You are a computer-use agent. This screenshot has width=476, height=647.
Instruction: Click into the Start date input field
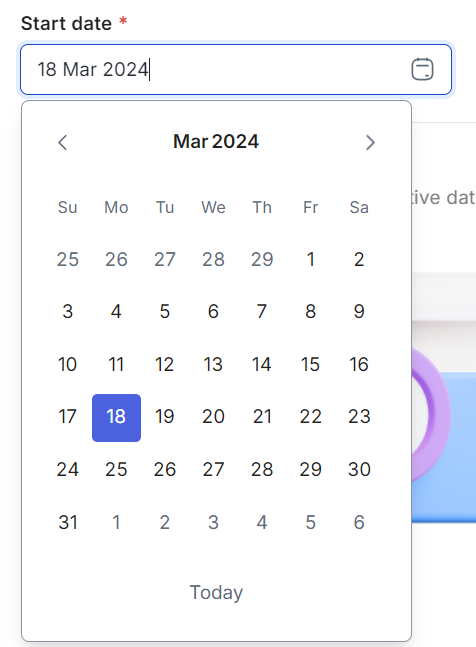click(x=236, y=69)
